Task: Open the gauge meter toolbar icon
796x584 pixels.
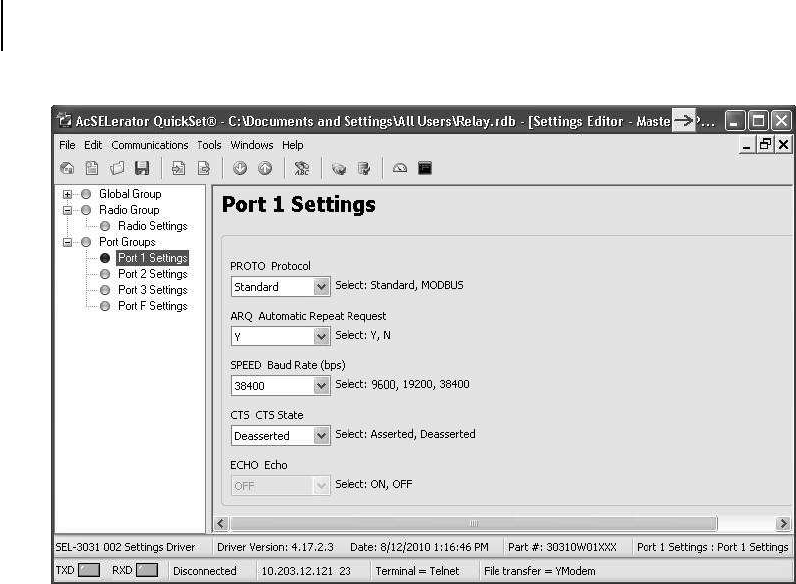Action: click(400, 168)
